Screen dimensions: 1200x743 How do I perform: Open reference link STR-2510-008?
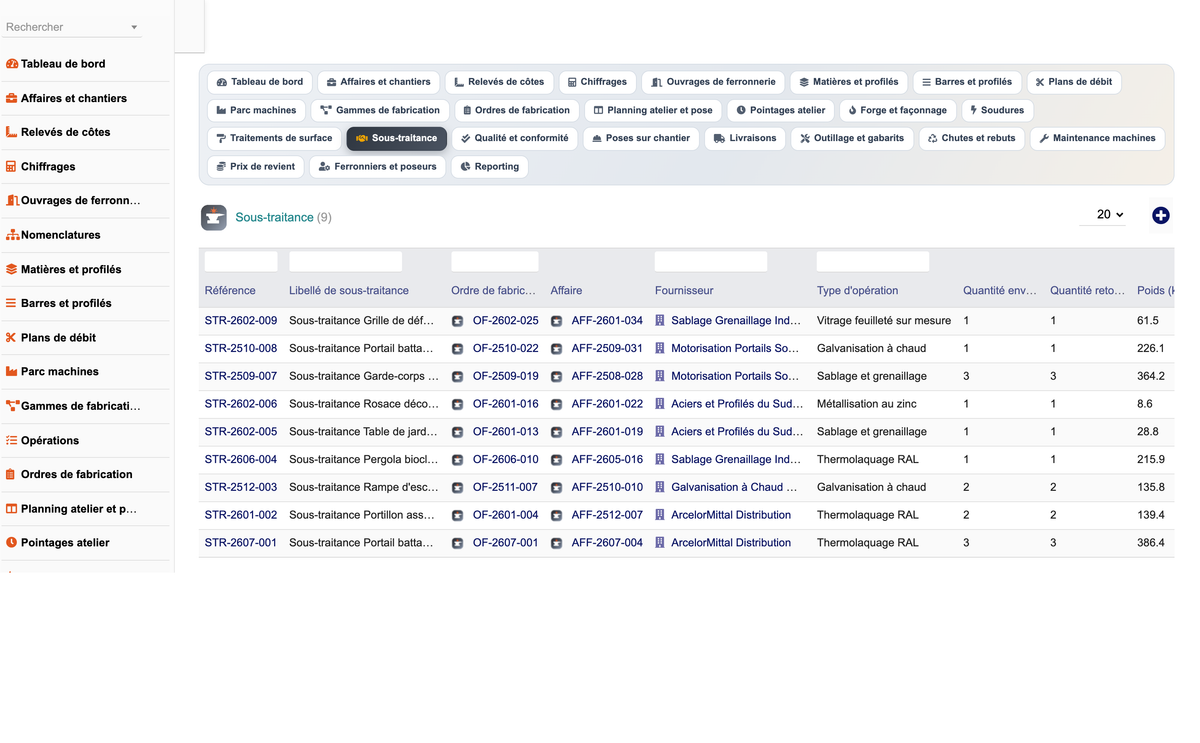pos(241,349)
